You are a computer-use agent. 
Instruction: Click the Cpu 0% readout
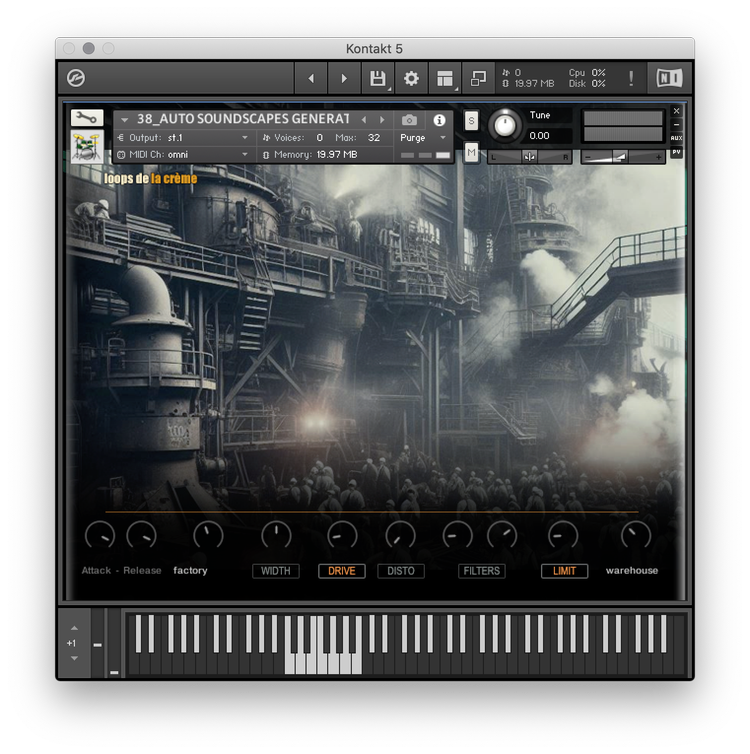[587, 73]
